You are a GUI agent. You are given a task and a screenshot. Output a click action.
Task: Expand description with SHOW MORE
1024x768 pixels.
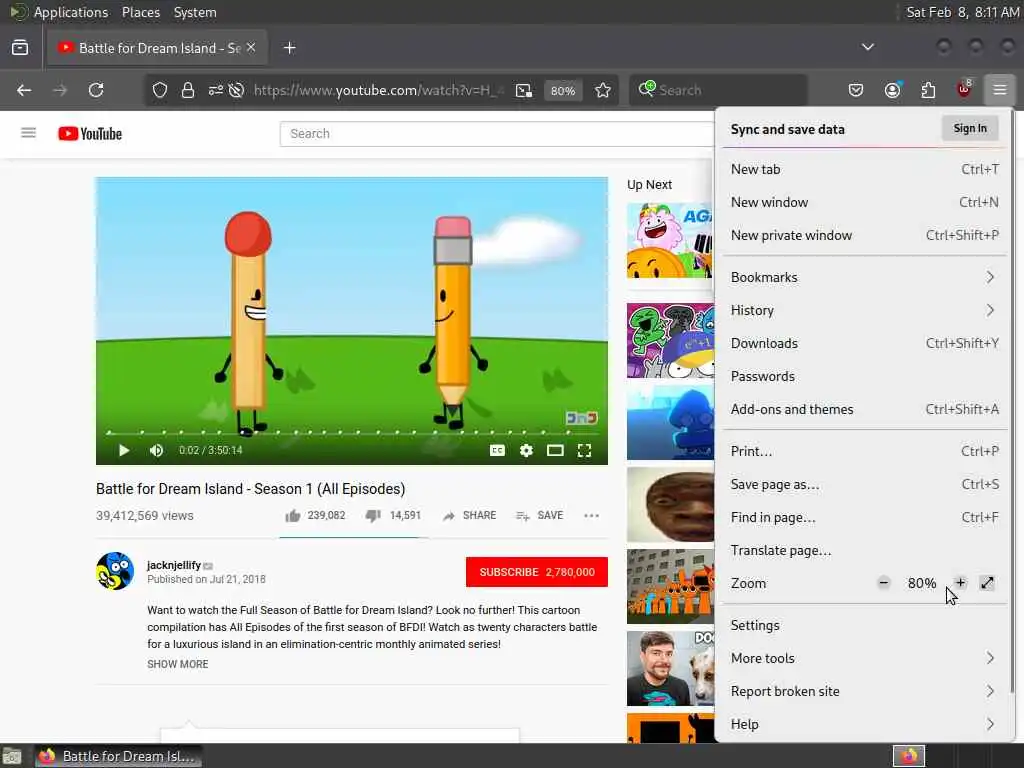tap(178, 664)
